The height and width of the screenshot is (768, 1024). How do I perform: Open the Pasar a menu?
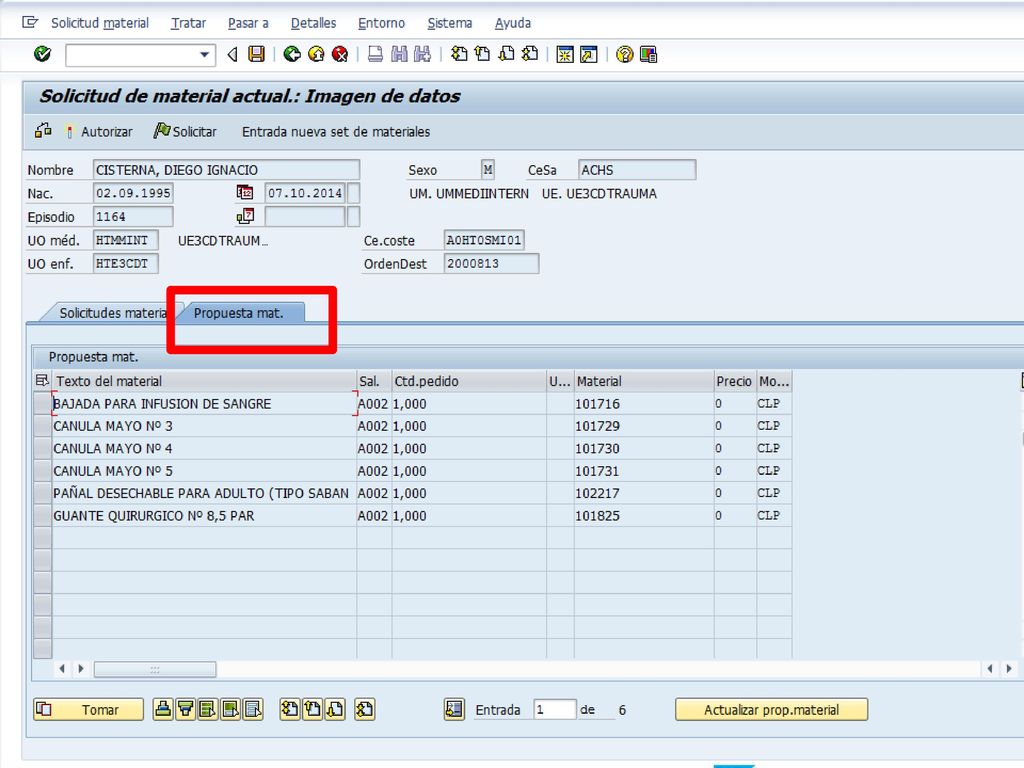click(248, 23)
